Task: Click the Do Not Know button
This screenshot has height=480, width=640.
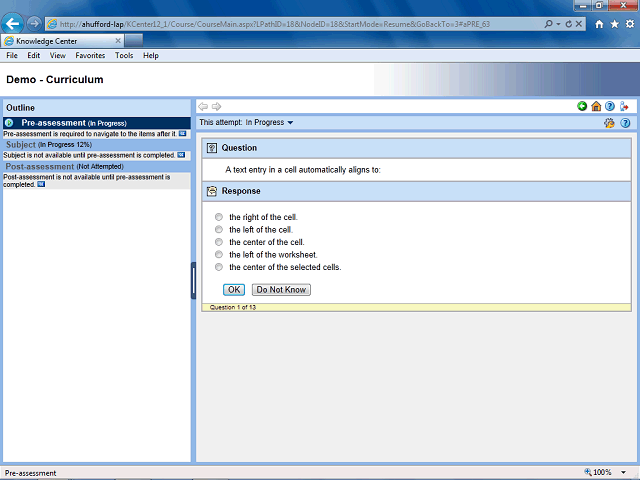Action: [281, 289]
